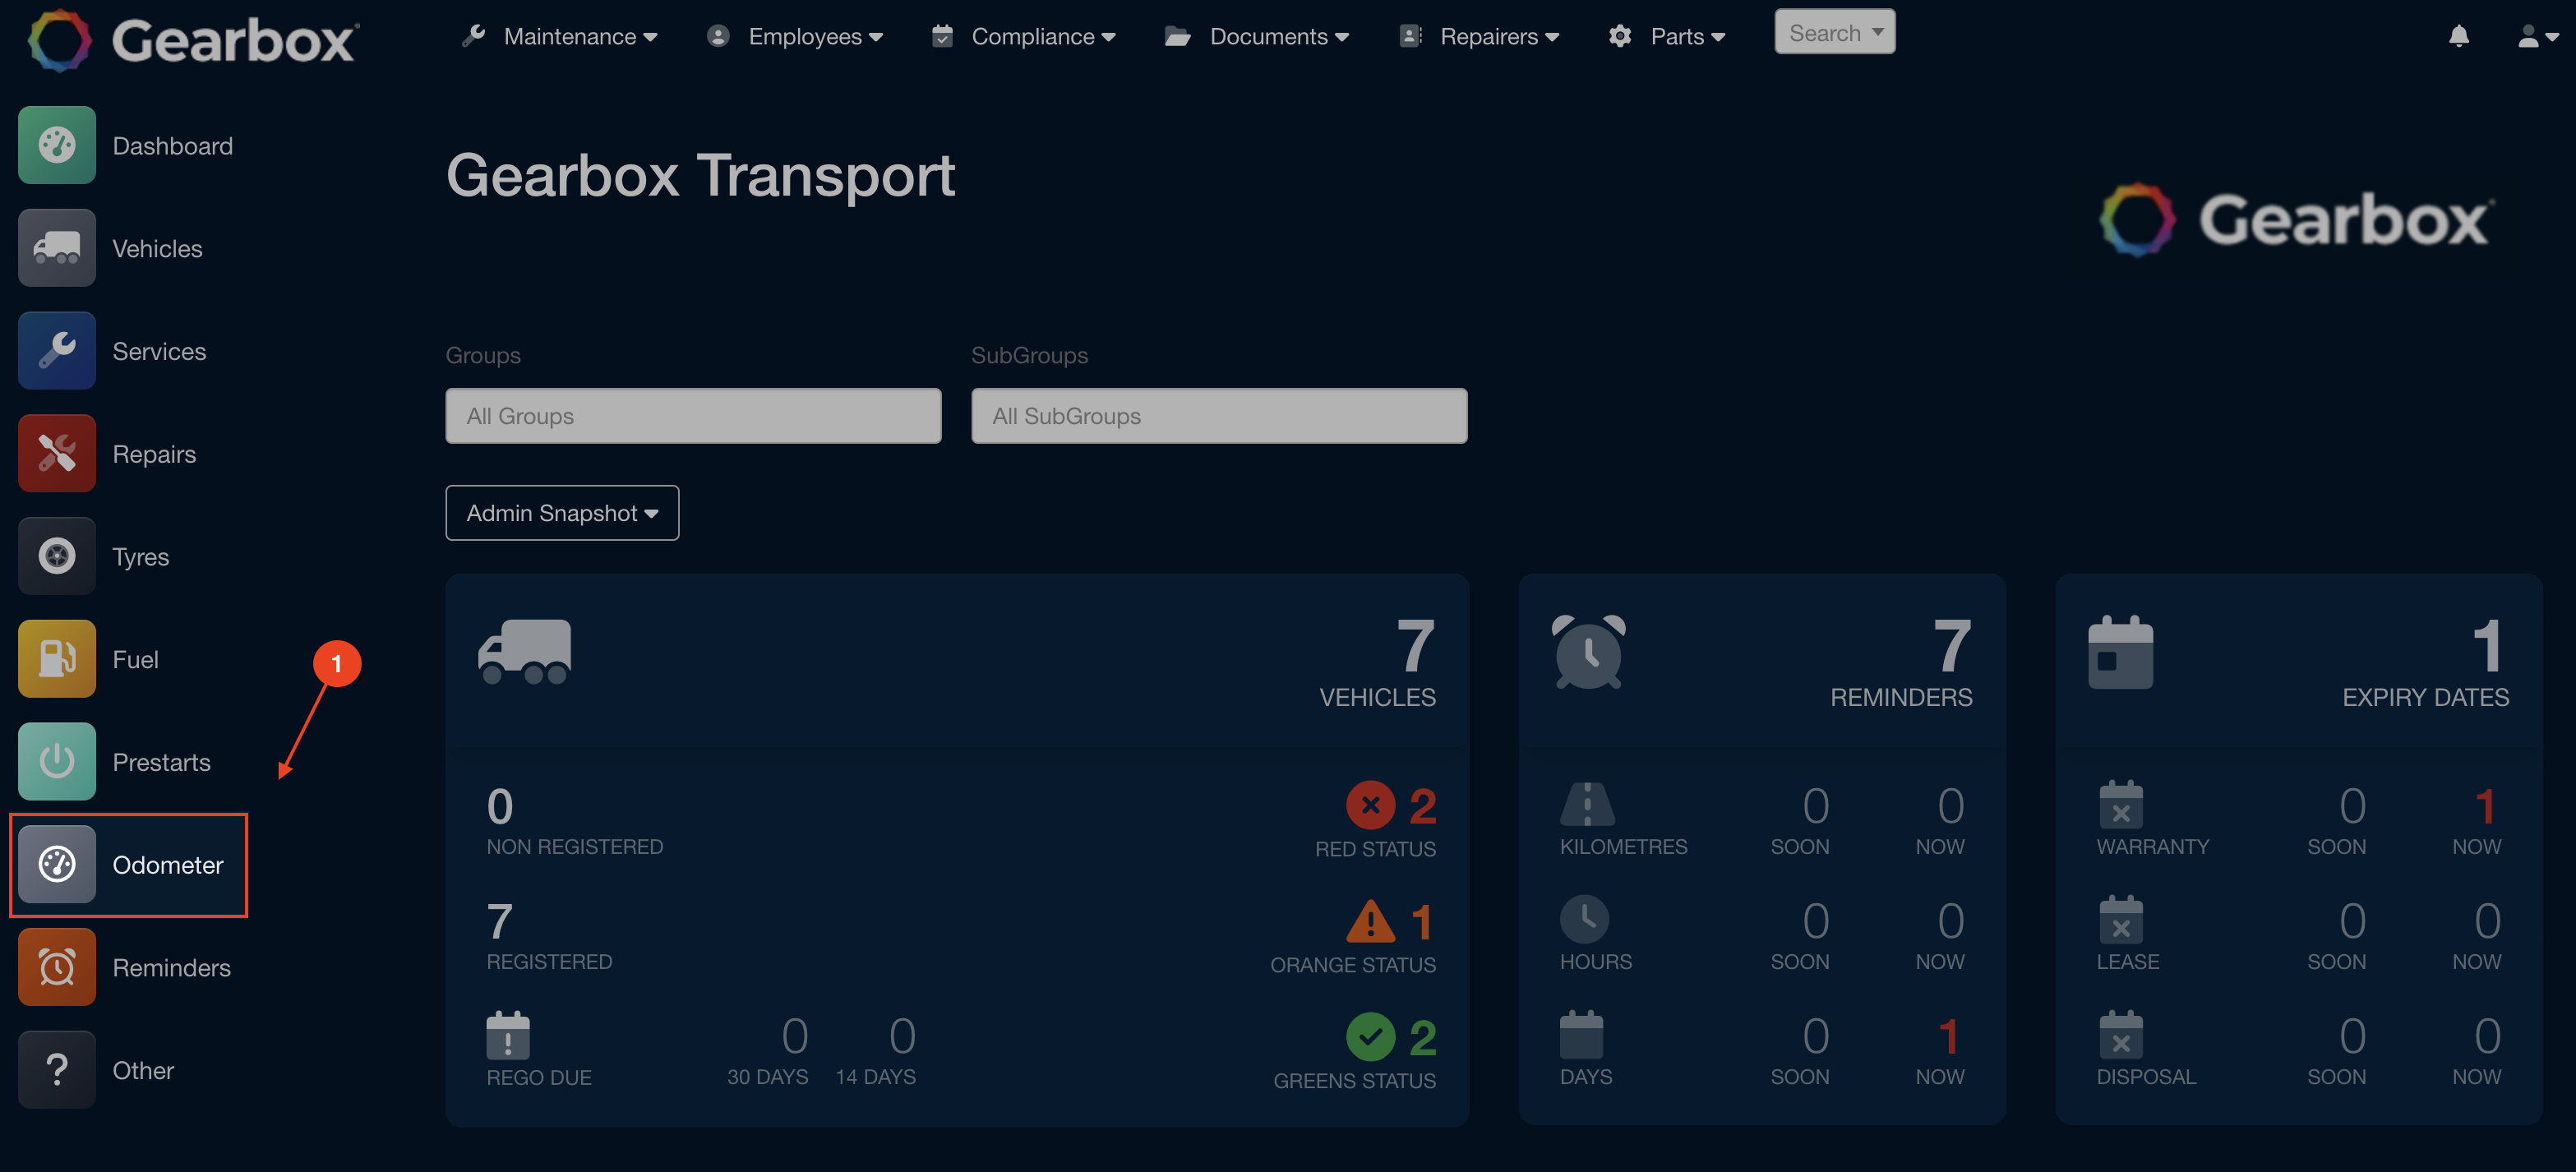Click the Disposal calendar icon

(x=2121, y=1035)
